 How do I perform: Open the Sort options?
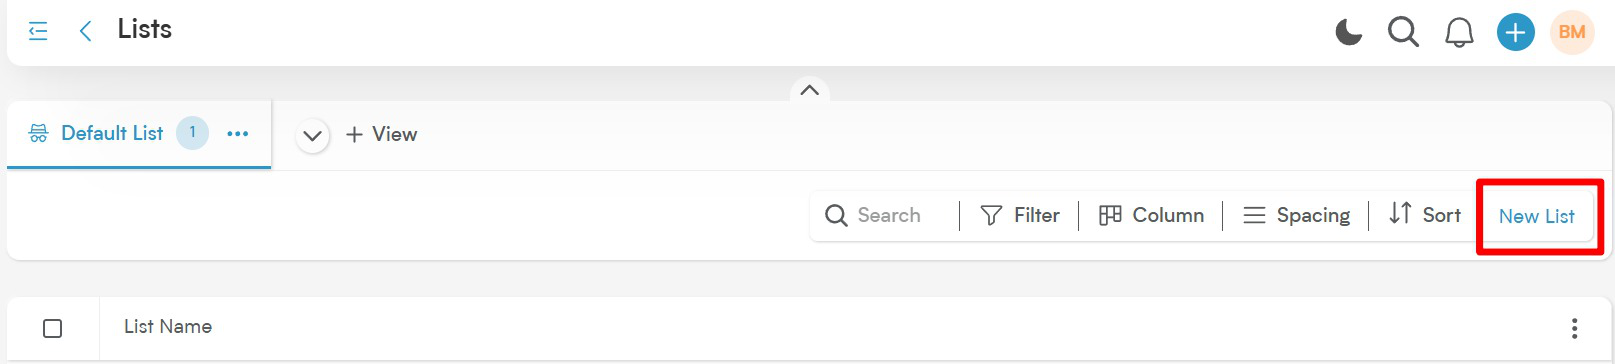[x=1425, y=214]
